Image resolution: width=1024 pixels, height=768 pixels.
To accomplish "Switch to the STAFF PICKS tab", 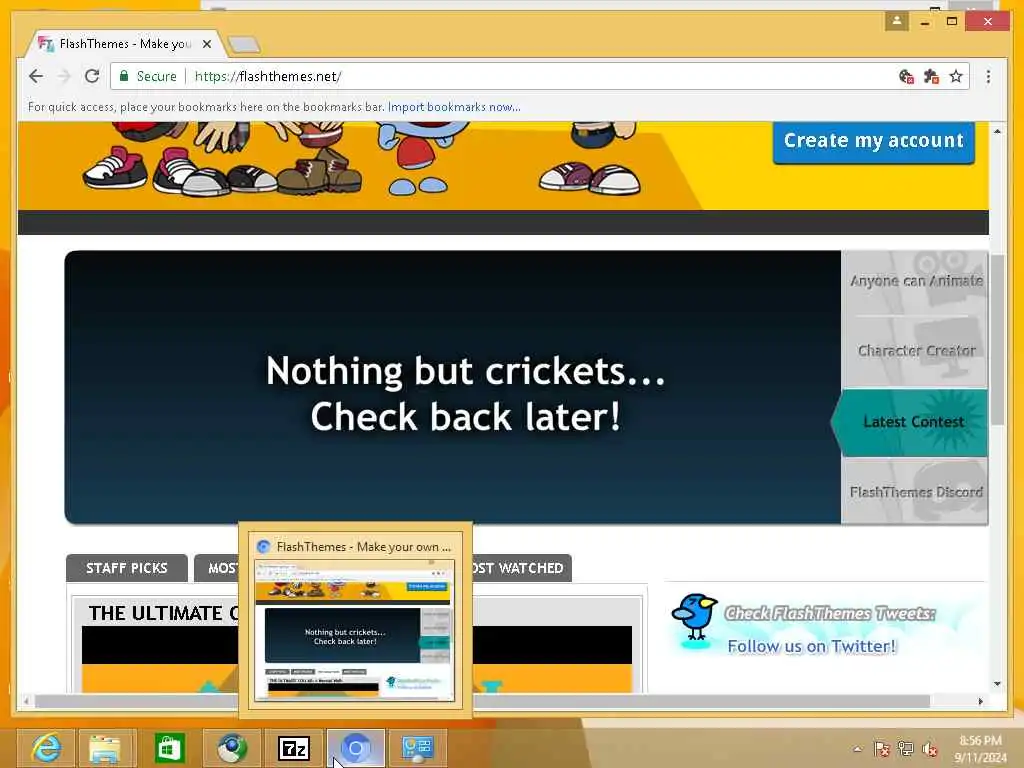I will [127, 568].
